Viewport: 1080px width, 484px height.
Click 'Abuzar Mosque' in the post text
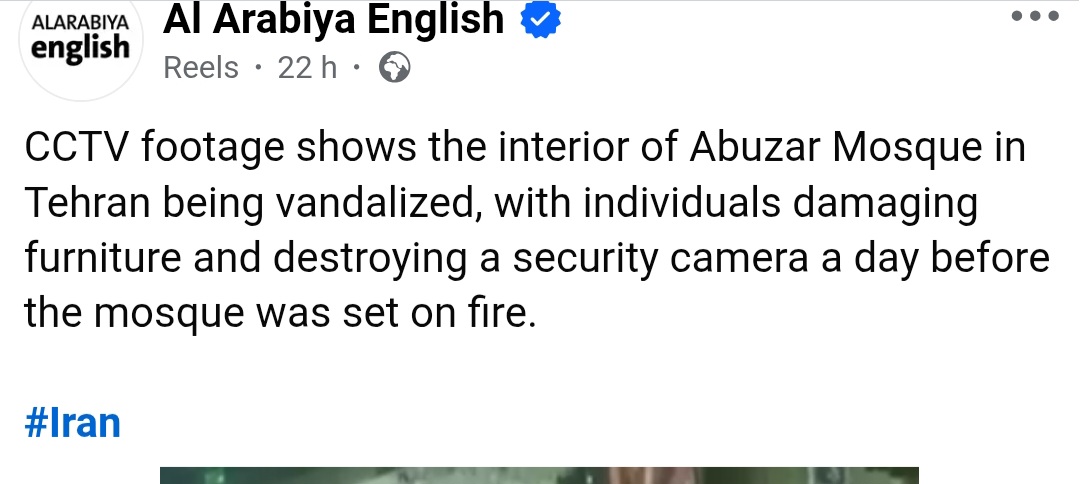(x=835, y=147)
